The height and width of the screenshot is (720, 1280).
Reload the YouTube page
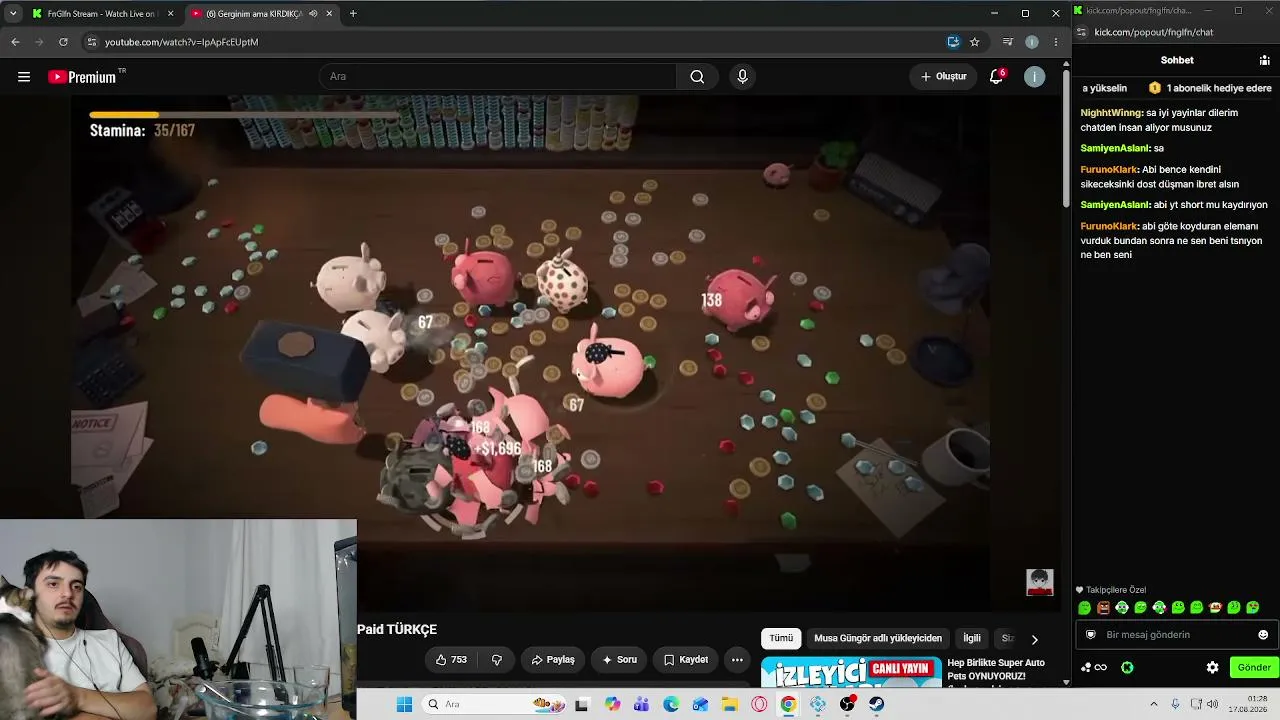point(63,42)
